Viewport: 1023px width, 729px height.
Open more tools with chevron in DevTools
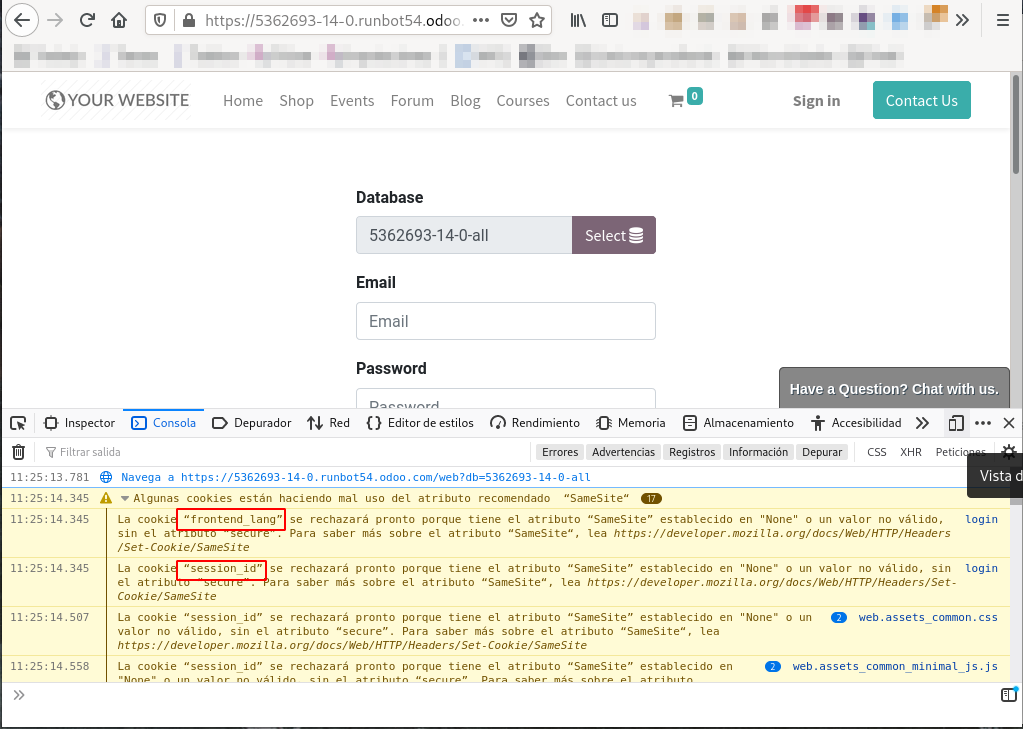[920, 422]
